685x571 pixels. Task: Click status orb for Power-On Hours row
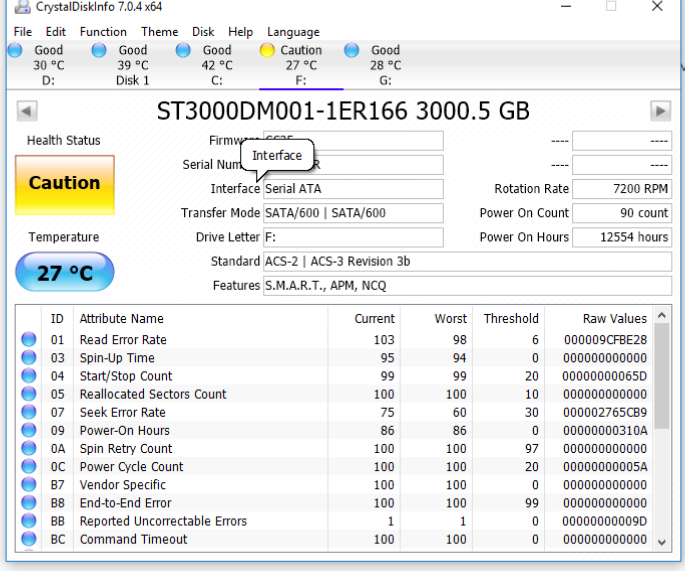(29, 430)
